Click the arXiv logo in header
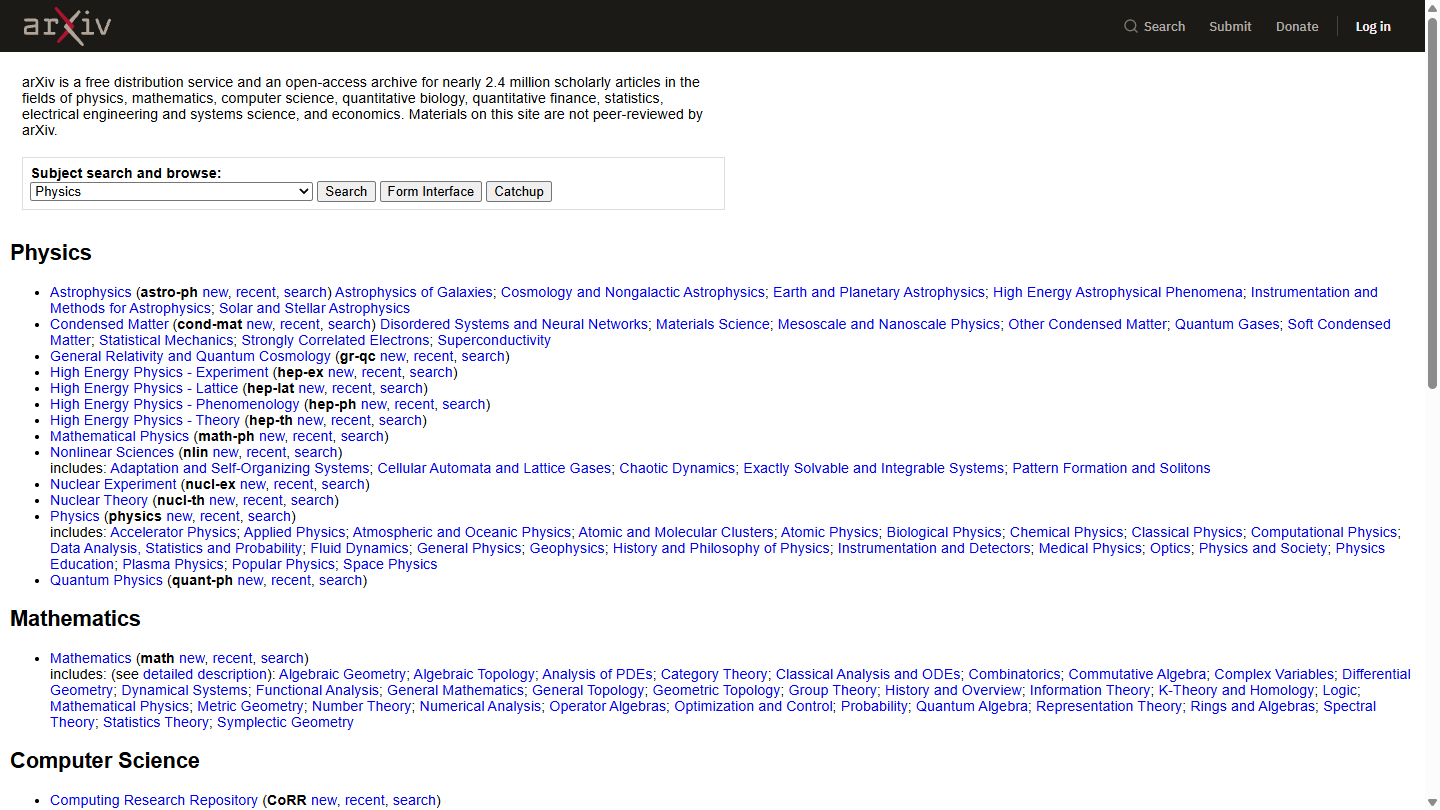 (67, 26)
